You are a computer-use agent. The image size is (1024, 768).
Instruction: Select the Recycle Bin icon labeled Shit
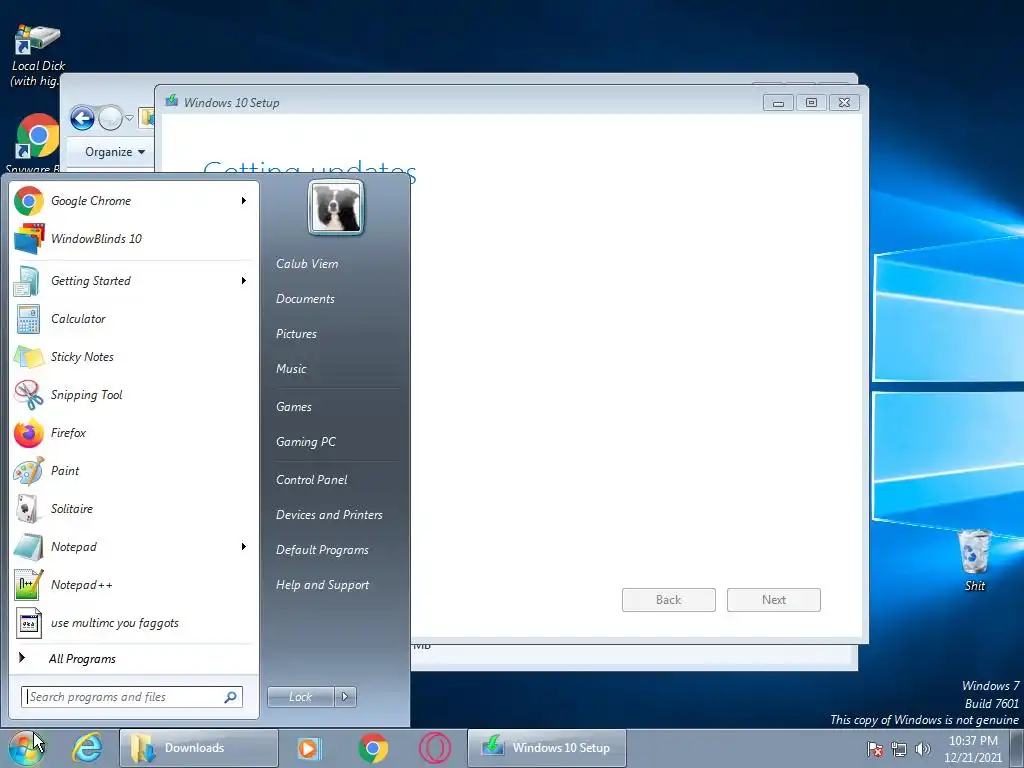(x=974, y=560)
